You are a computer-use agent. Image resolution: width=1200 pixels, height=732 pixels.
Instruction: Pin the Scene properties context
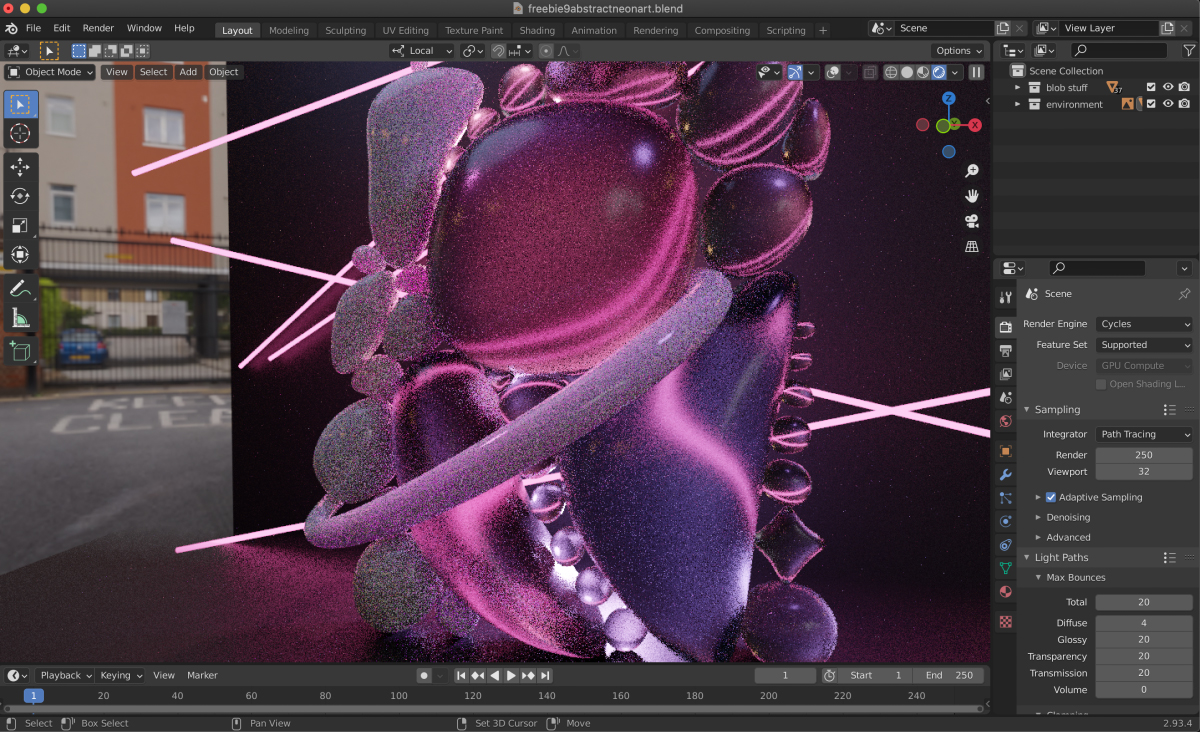click(1185, 294)
